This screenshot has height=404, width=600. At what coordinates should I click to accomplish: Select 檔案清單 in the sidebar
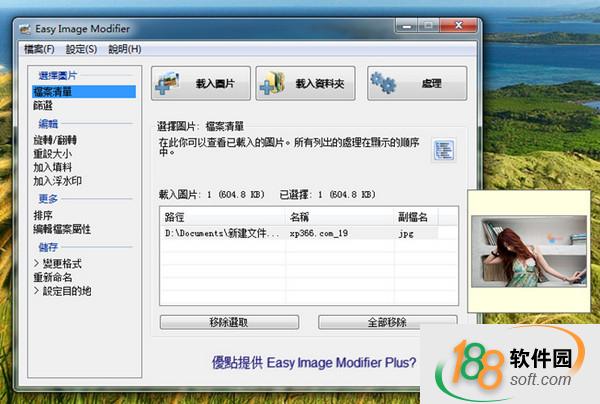53,92
